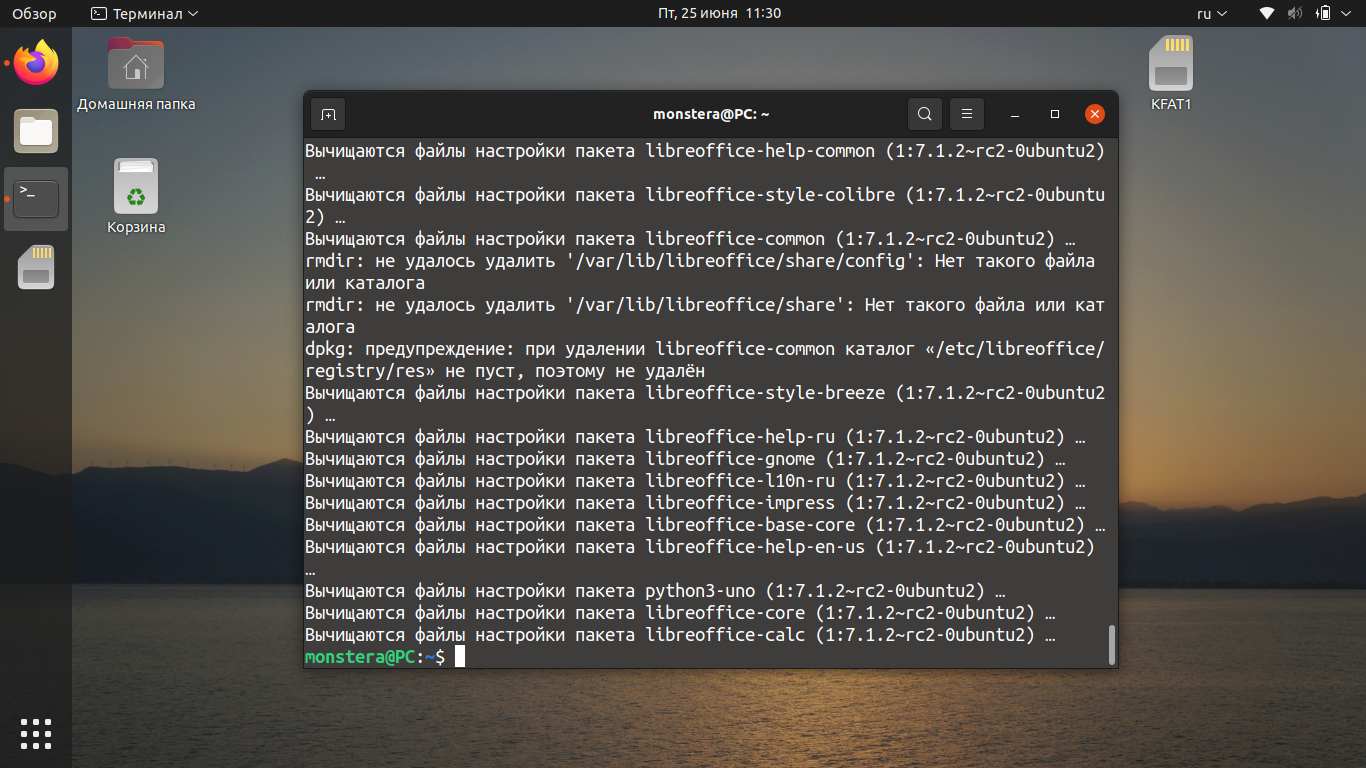Screen dimensions: 1366x768
Task: Open the SD card drive in dock
Action: tap(36, 267)
